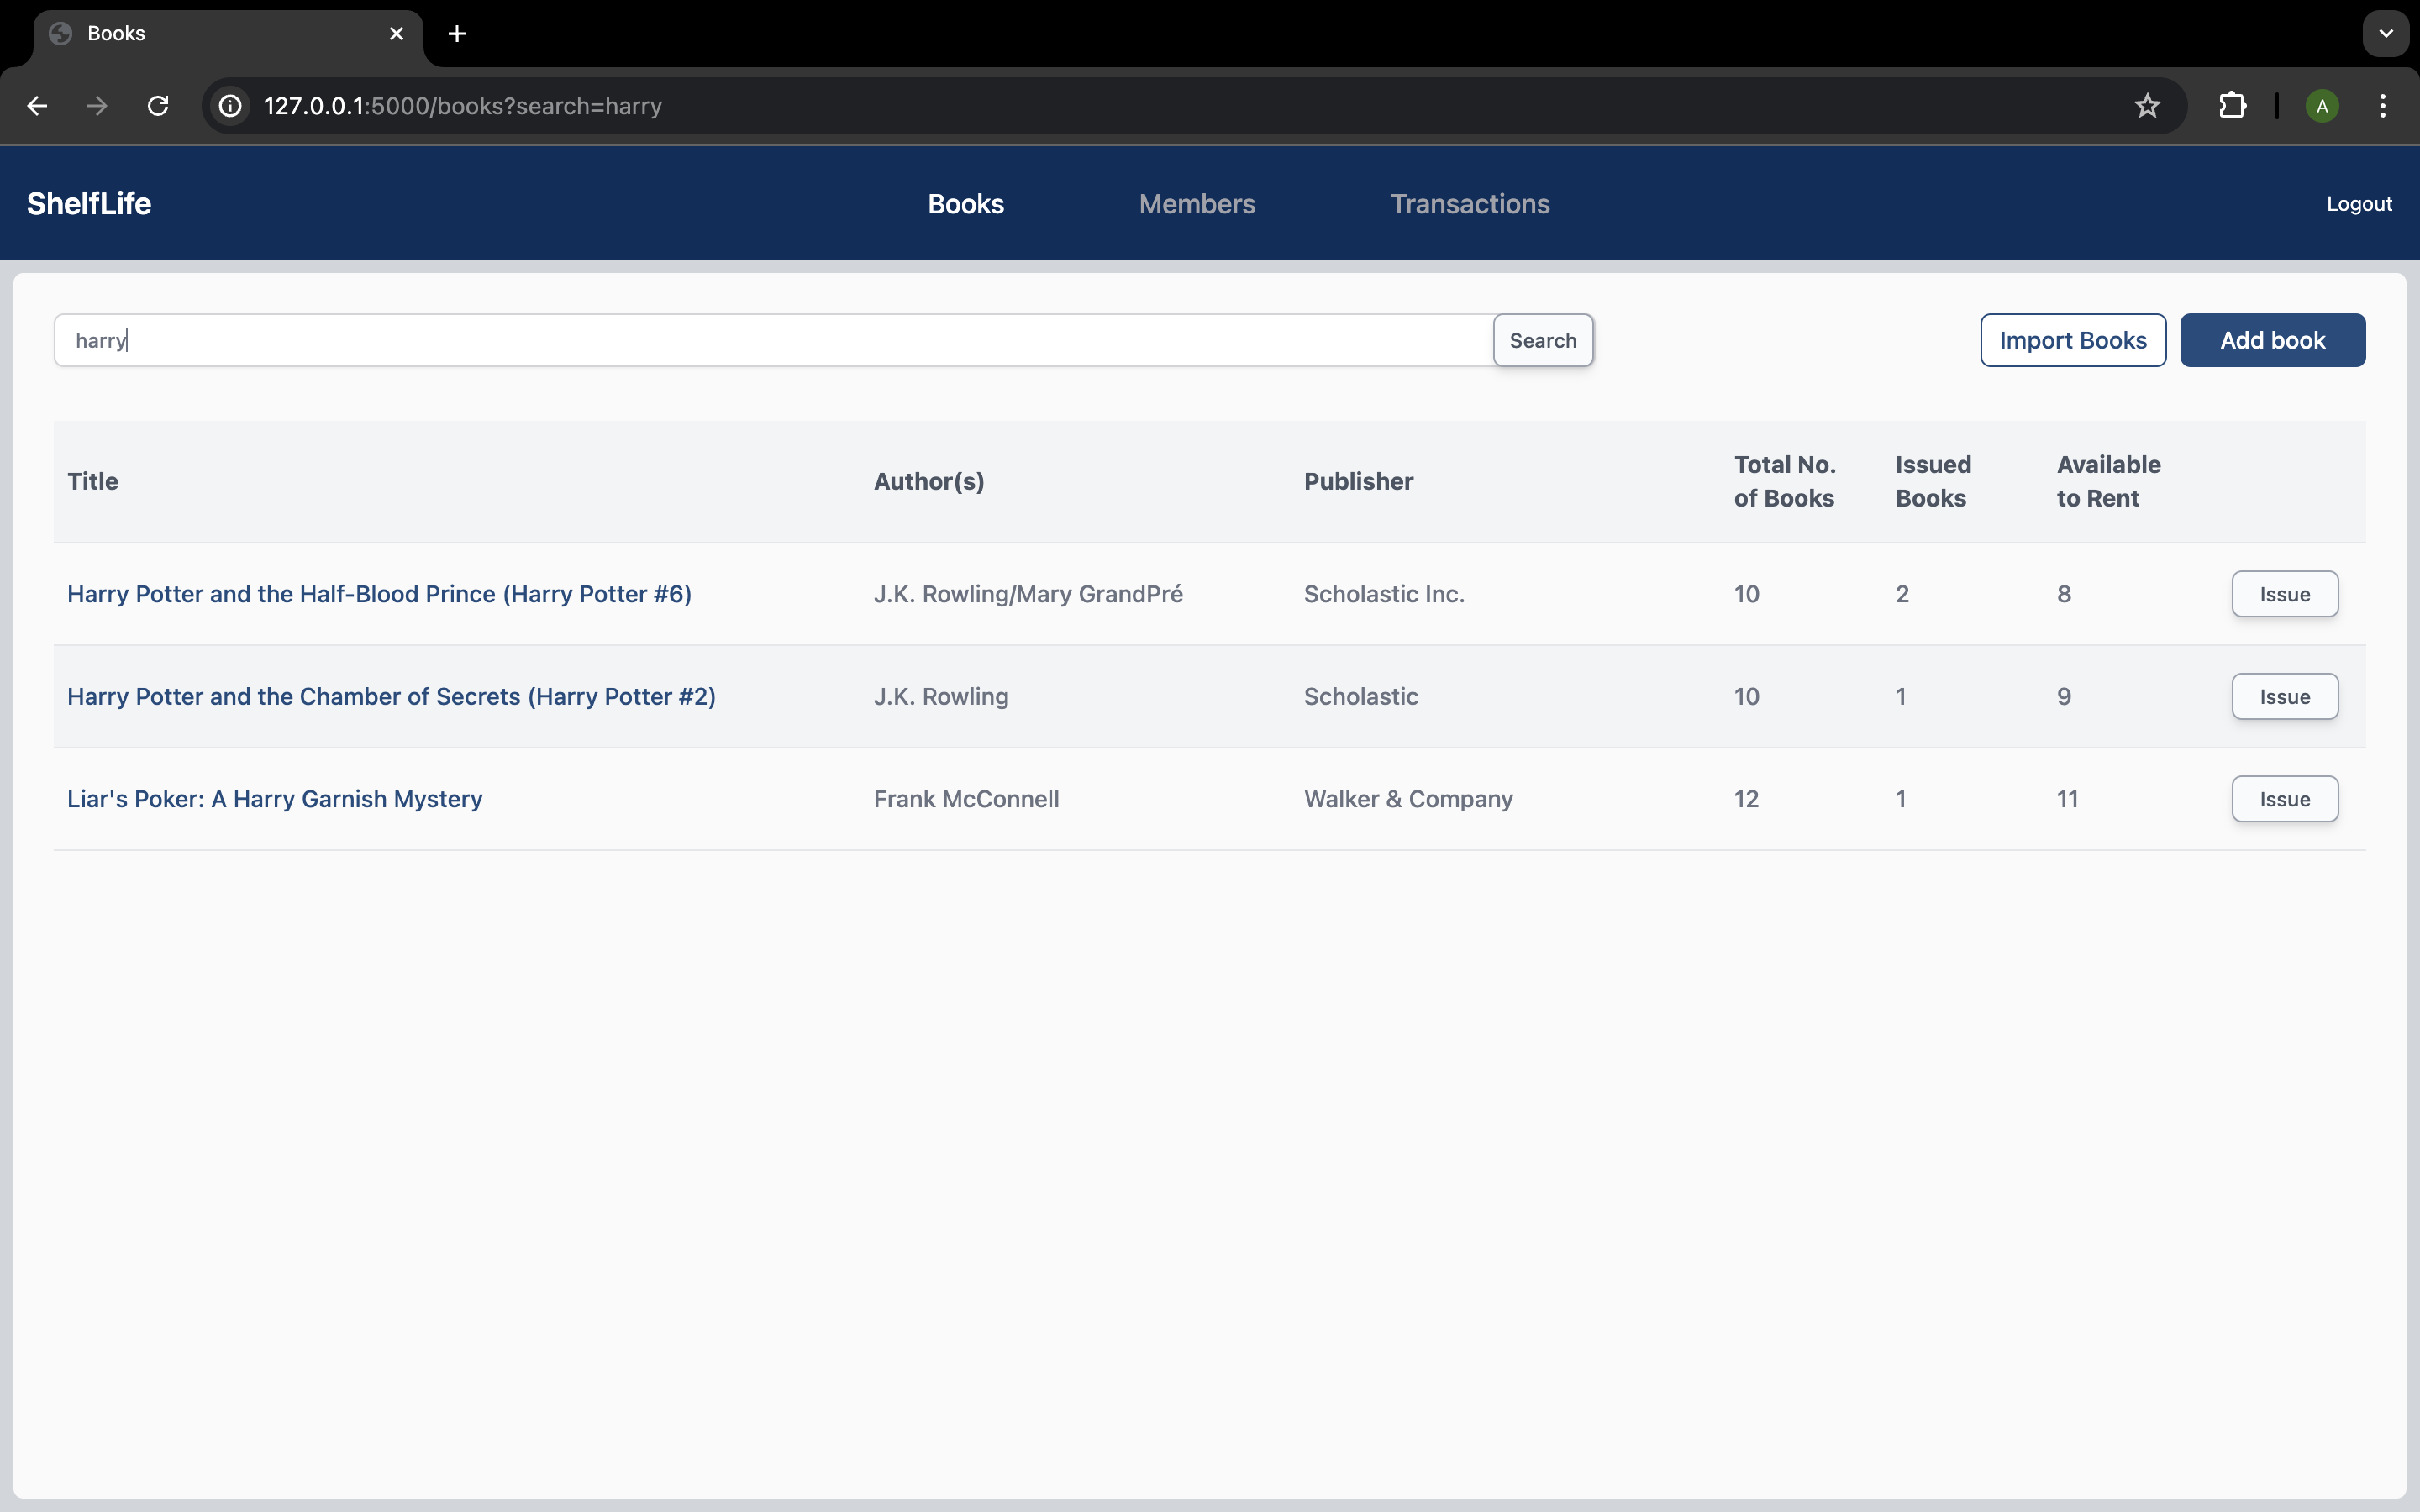This screenshot has width=2420, height=1512.
Task: Go to ShelfLife home logo
Action: [89, 204]
